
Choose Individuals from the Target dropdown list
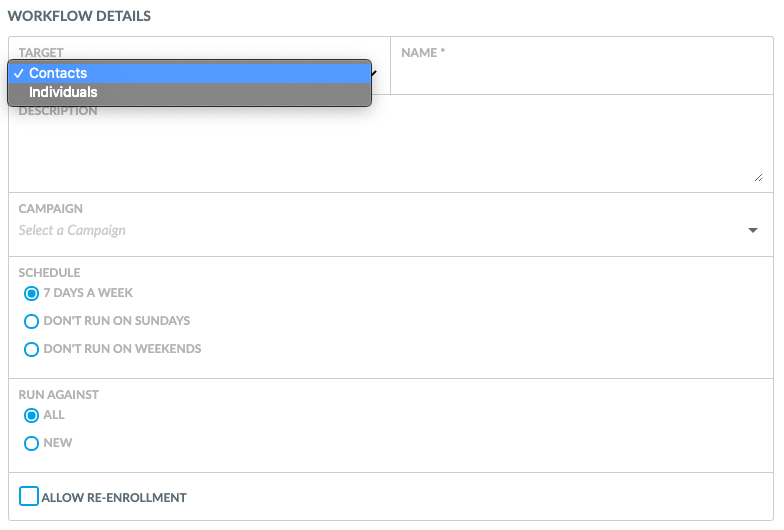coord(190,92)
